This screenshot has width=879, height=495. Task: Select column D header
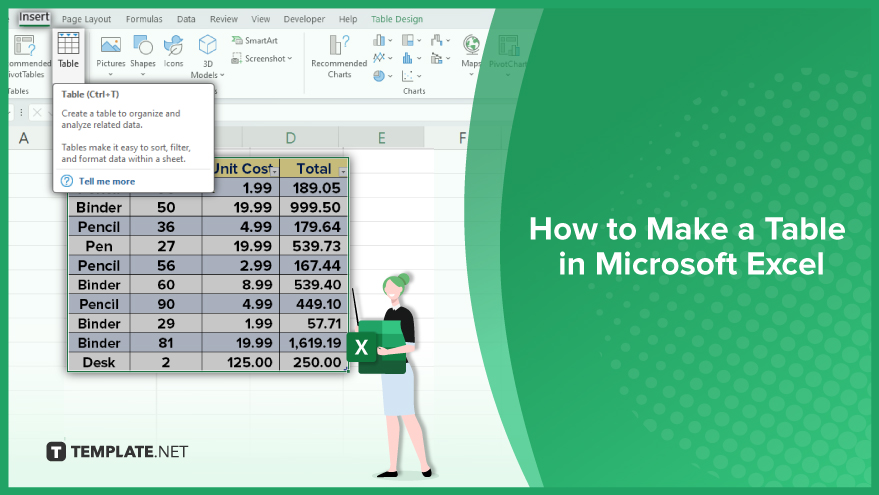(x=290, y=138)
